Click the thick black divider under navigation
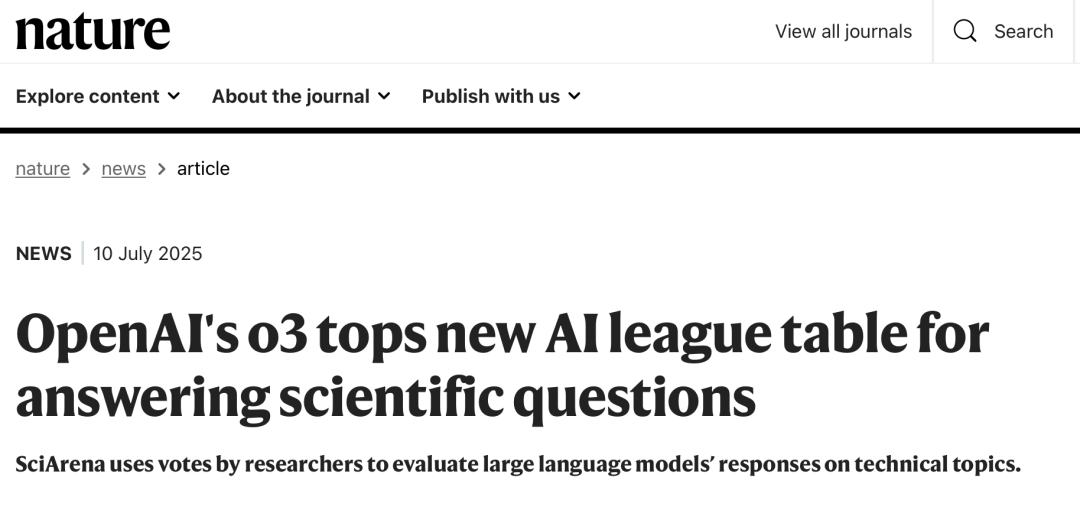 pyautogui.click(x=540, y=130)
